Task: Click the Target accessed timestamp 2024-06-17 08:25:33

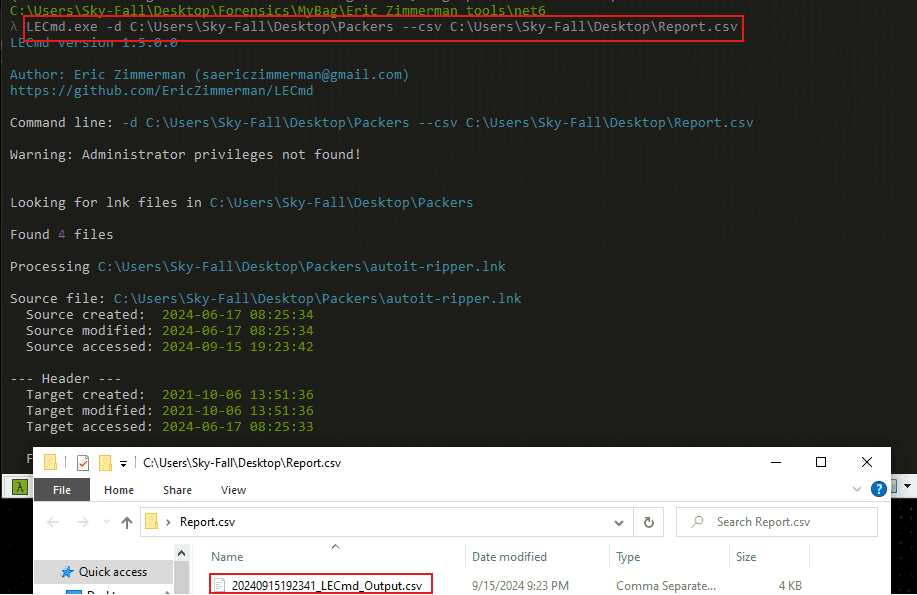Action: [x=237, y=427]
